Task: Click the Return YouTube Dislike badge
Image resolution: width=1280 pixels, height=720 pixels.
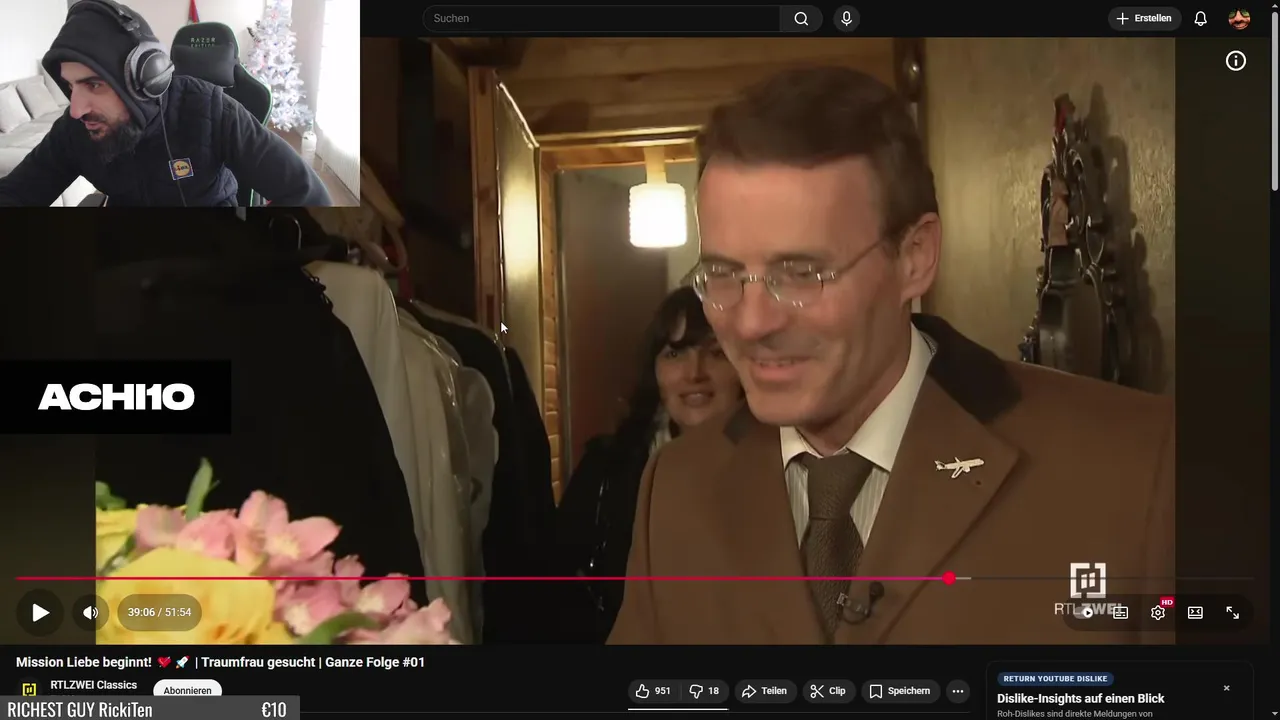Action: point(1055,679)
